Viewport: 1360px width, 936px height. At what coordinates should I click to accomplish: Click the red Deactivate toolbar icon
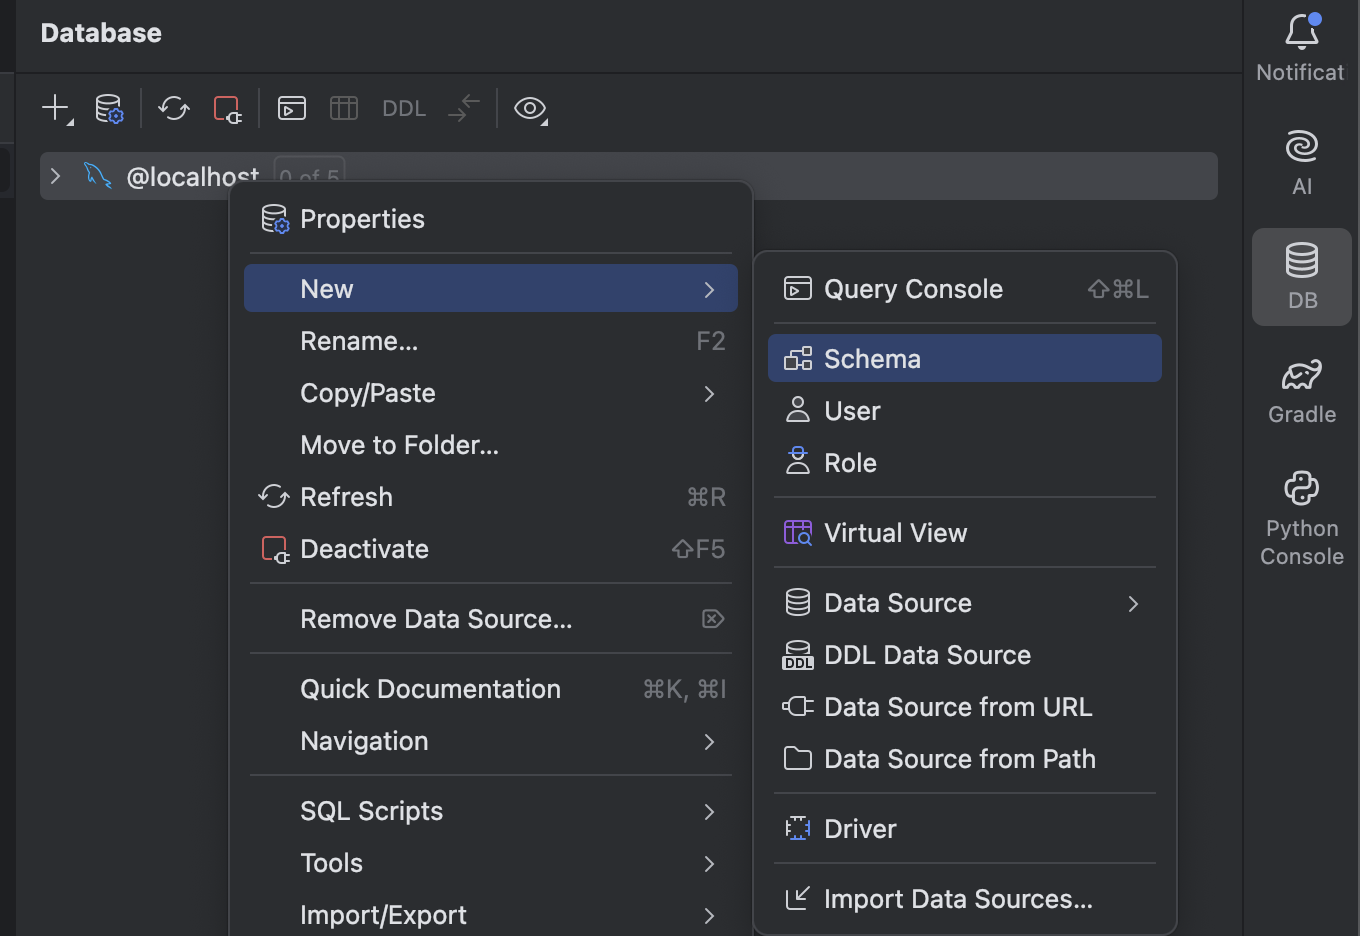click(x=227, y=108)
